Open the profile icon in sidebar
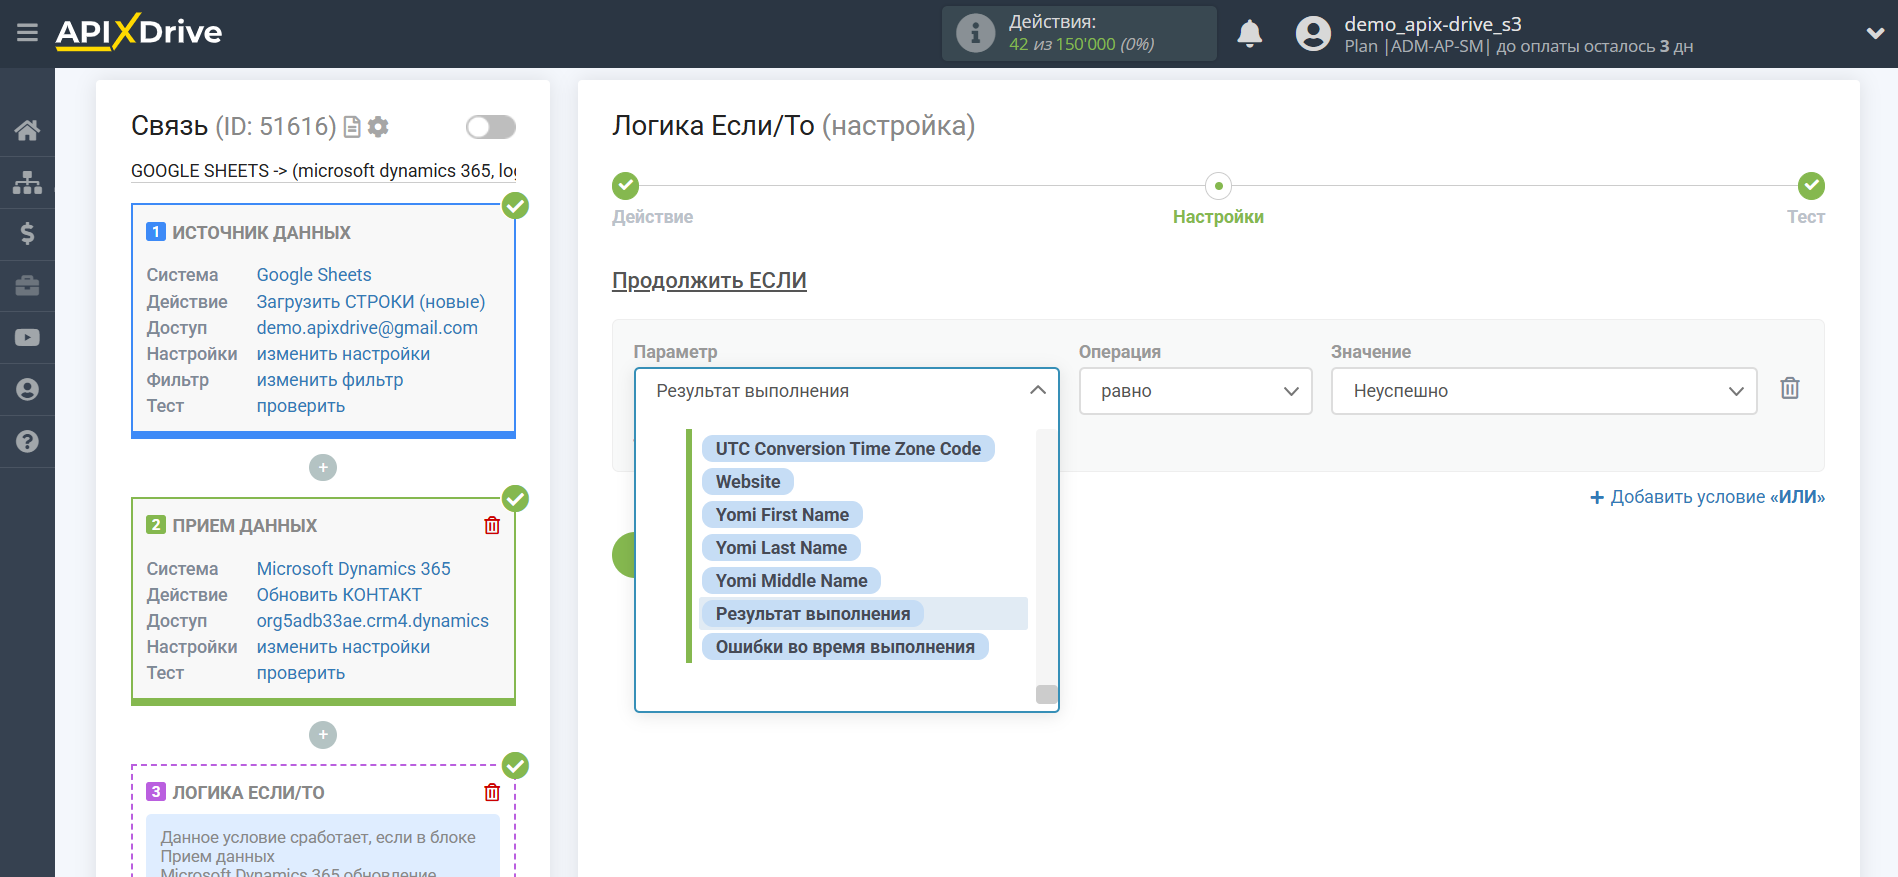1898x877 pixels. pos(27,390)
